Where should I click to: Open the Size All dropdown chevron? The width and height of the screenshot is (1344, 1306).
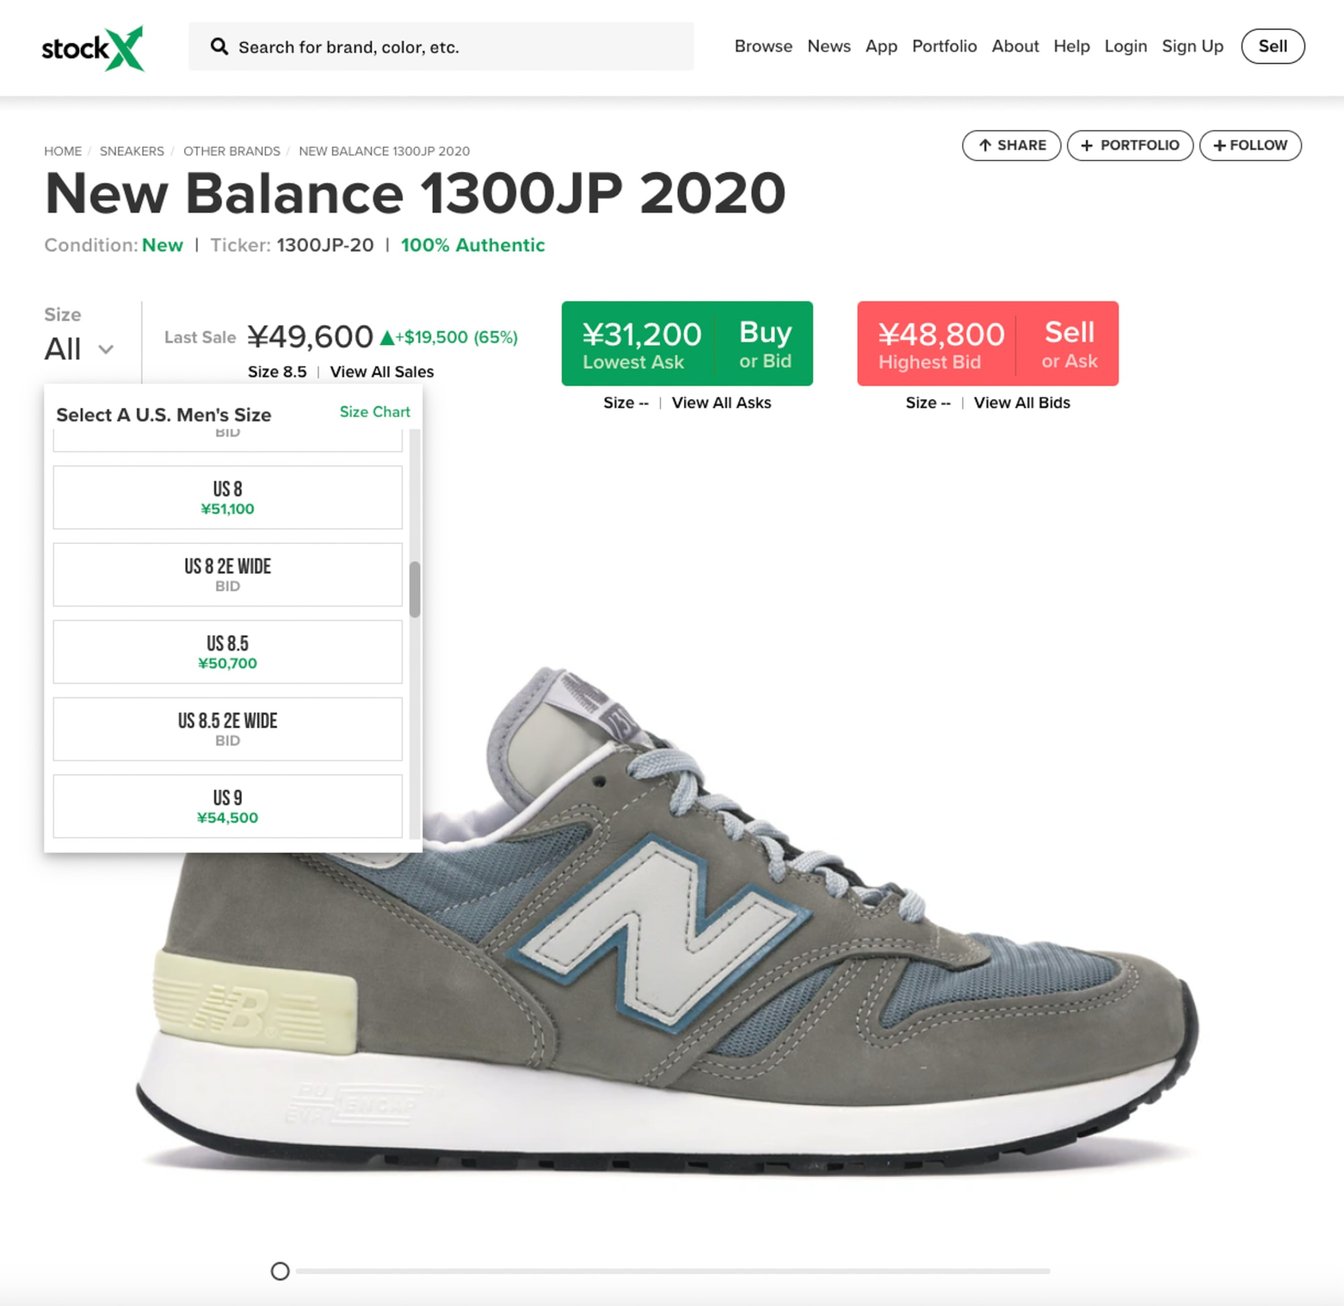(x=105, y=349)
